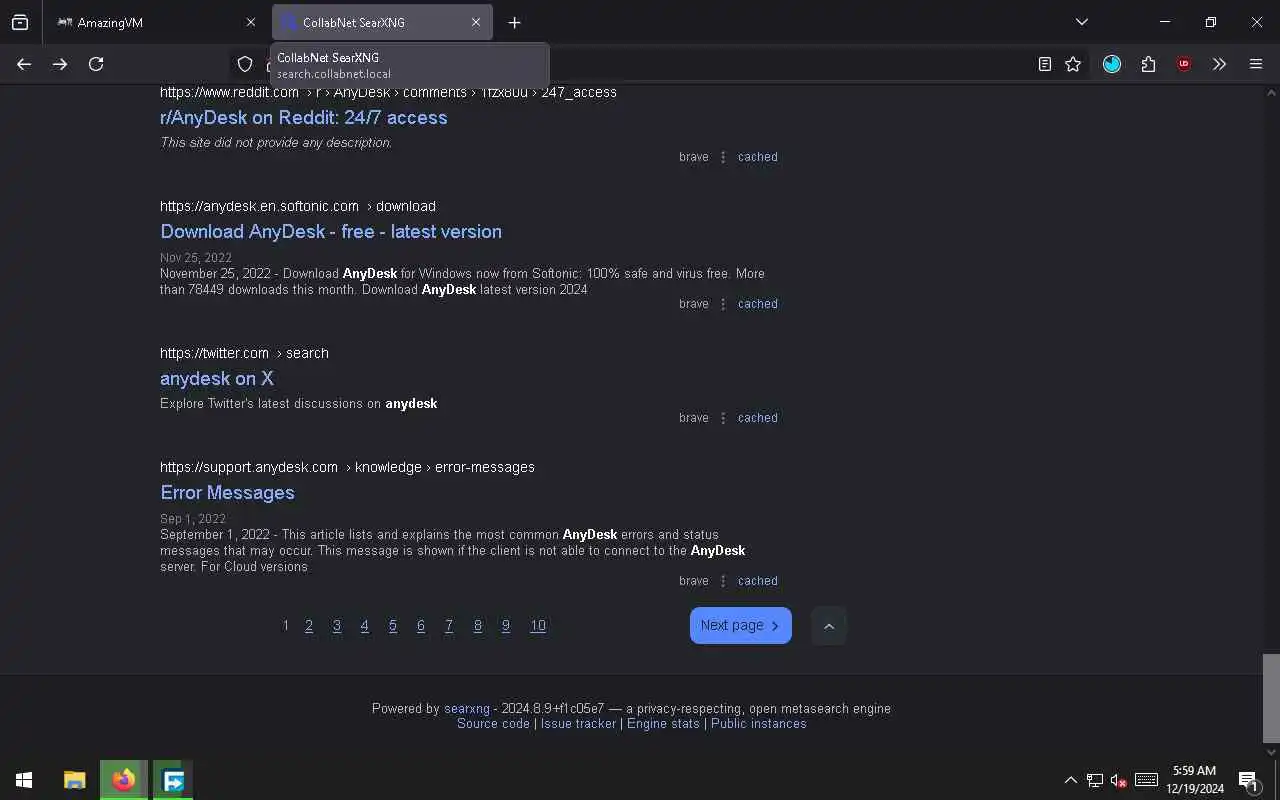Viewport: 1280px width, 800px height.
Task: Show more tools overflow chevrons
Action: pyautogui.click(x=1219, y=64)
